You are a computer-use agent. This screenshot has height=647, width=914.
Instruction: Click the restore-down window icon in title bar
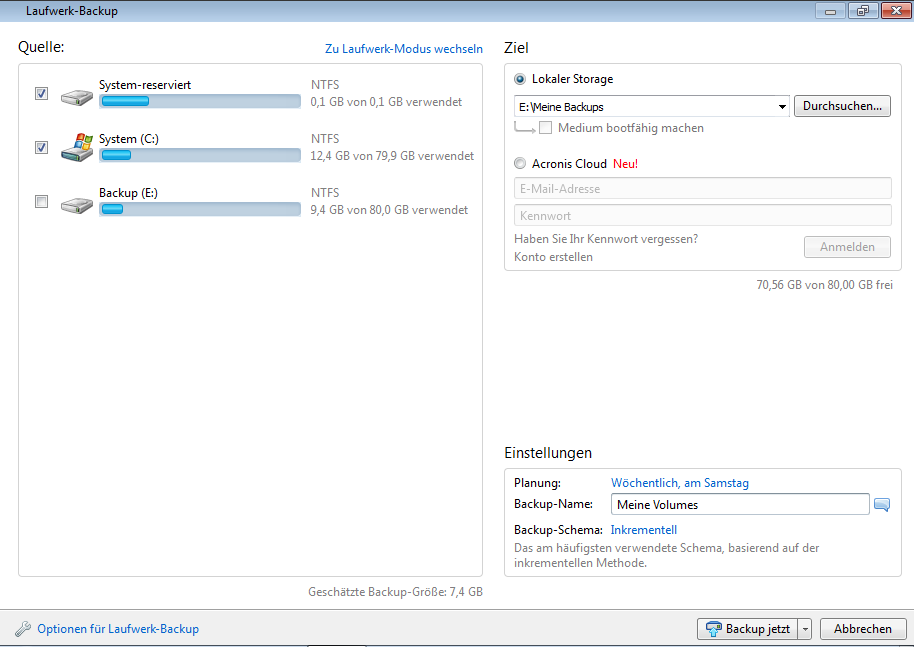point(862,11)
